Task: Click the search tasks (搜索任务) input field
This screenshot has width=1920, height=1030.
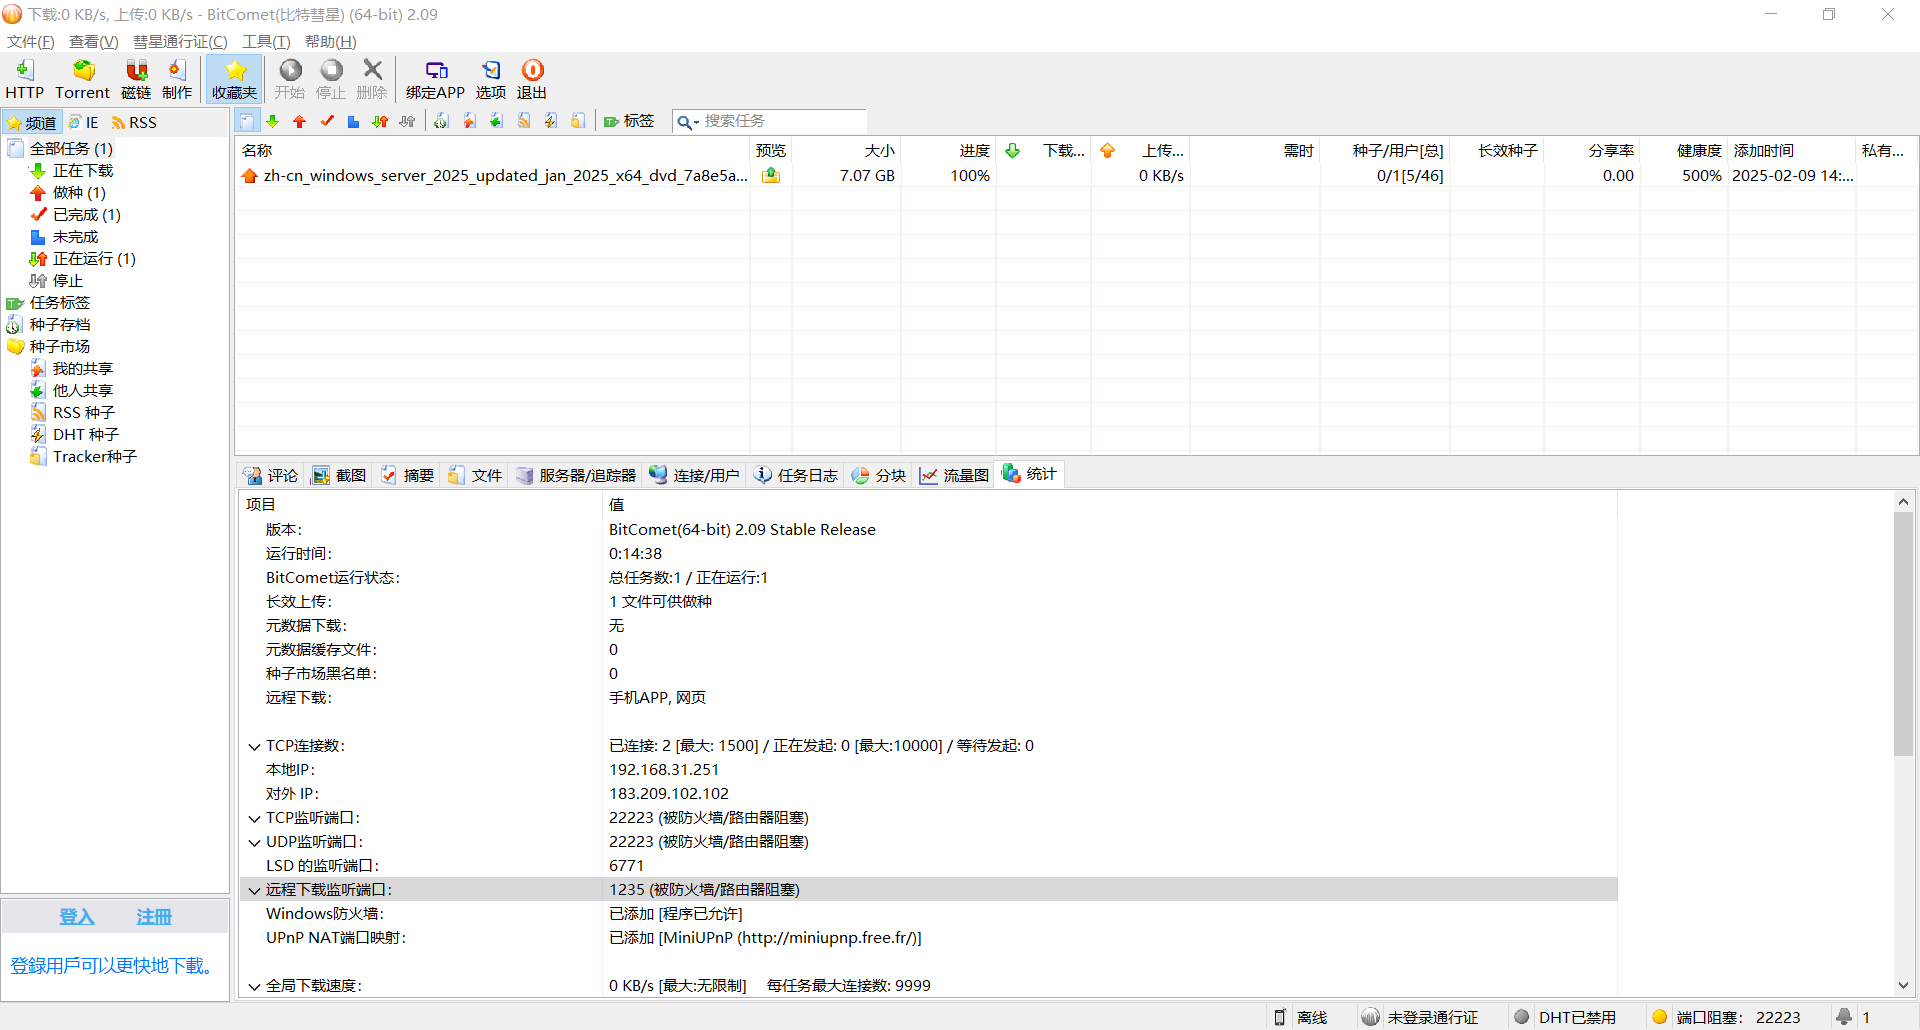Action: pyautogui.click(x=783, y=121)
